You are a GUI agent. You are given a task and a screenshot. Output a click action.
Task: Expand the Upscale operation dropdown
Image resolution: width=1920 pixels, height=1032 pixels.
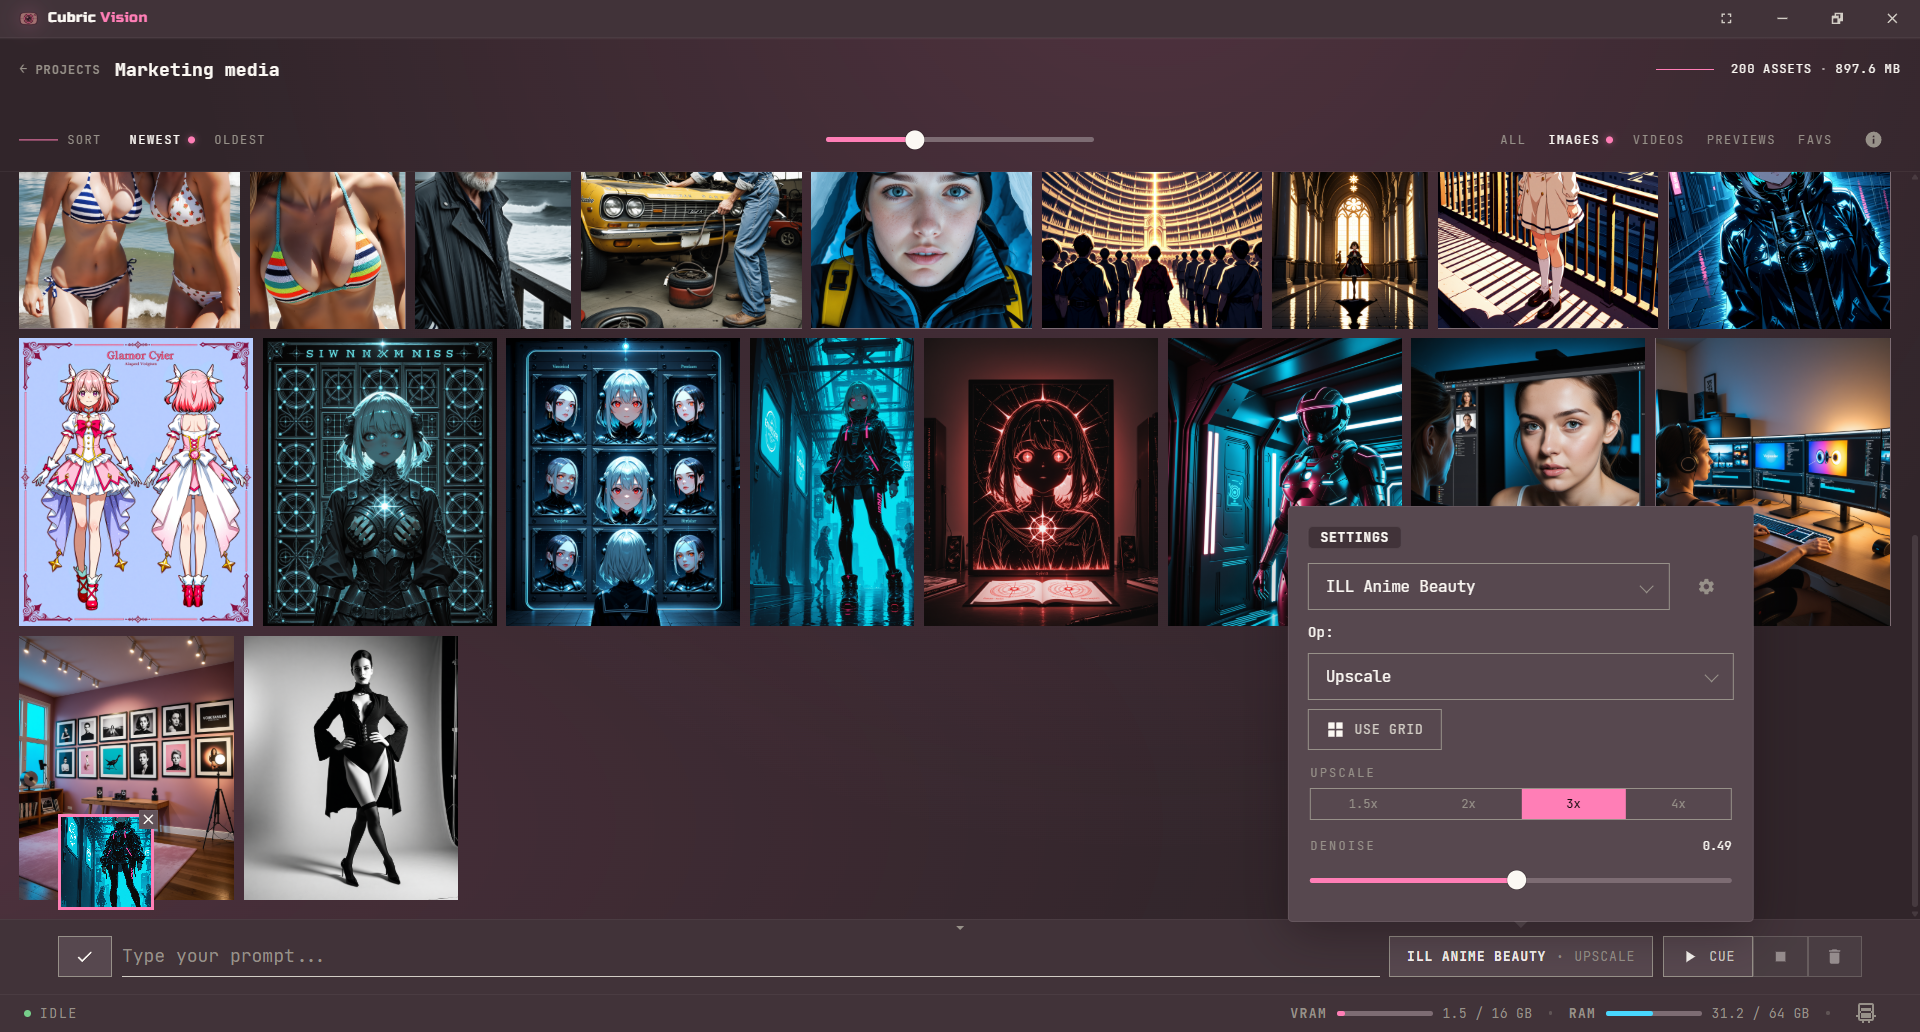[1520, 677]
